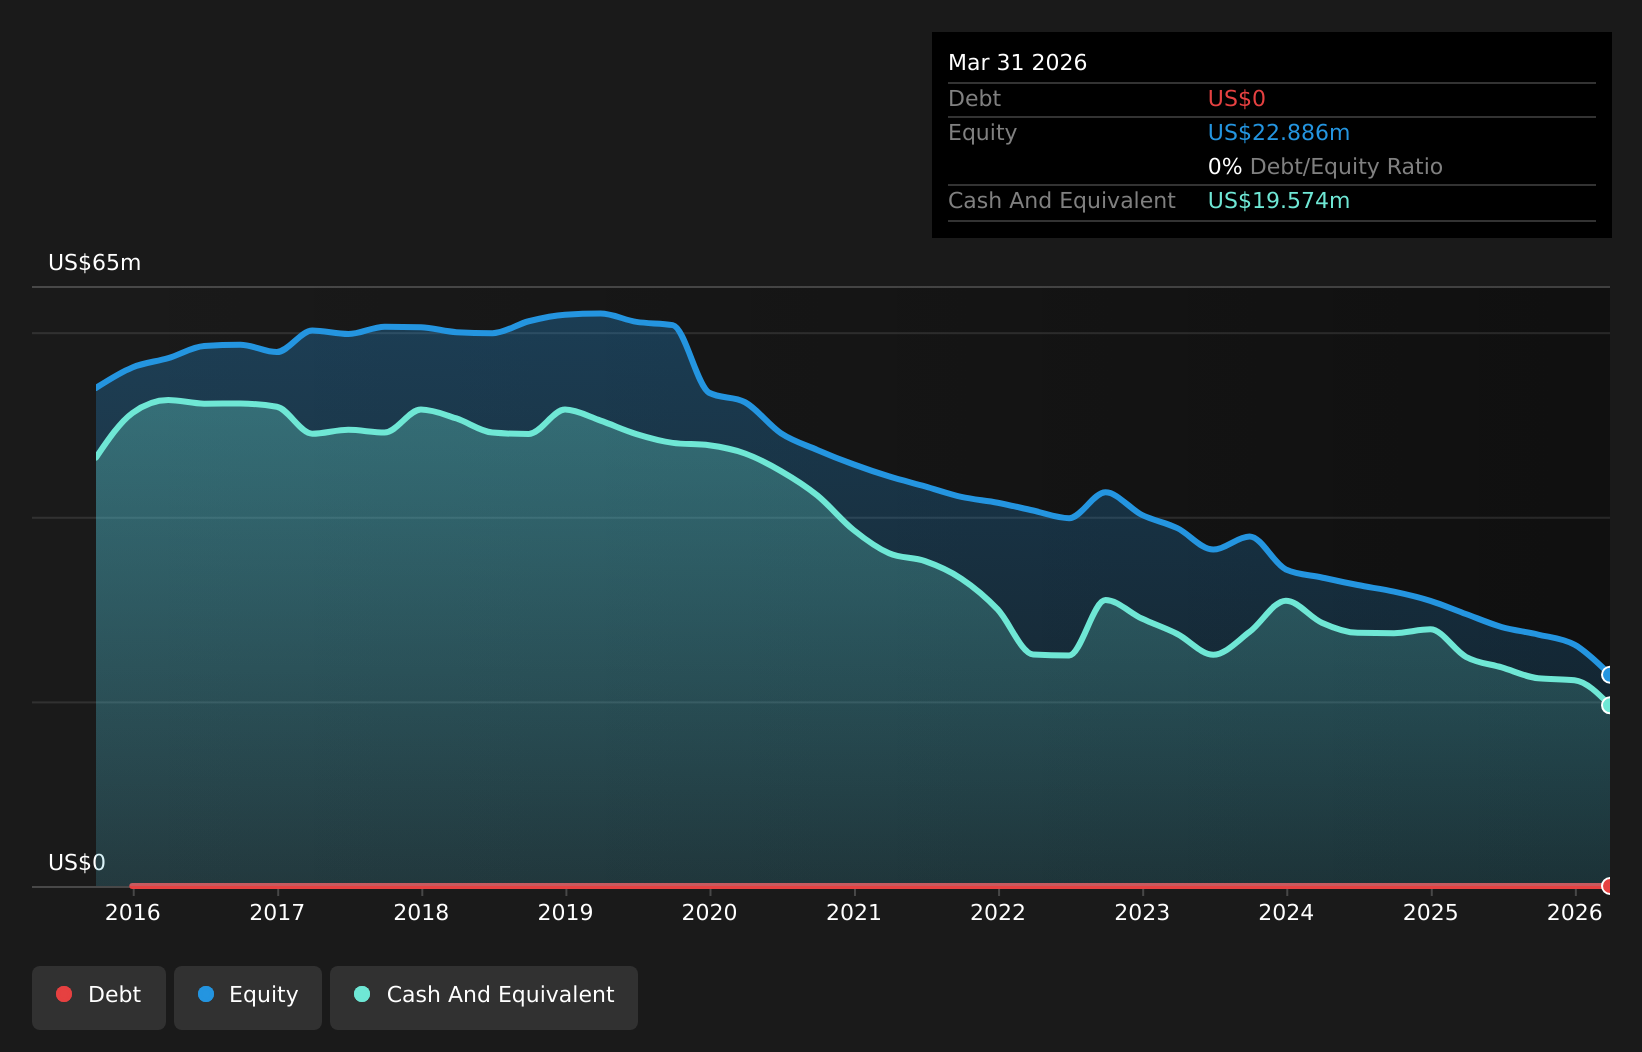Click the 2018 x-axis label
Viewport: 1642px width, 1052px height.
(x=421, y=913)
